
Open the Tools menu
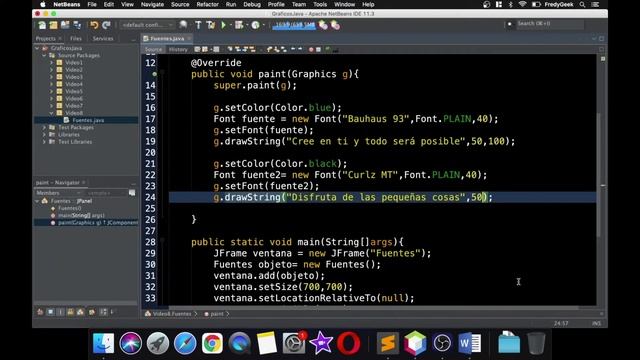click(320, 4)
